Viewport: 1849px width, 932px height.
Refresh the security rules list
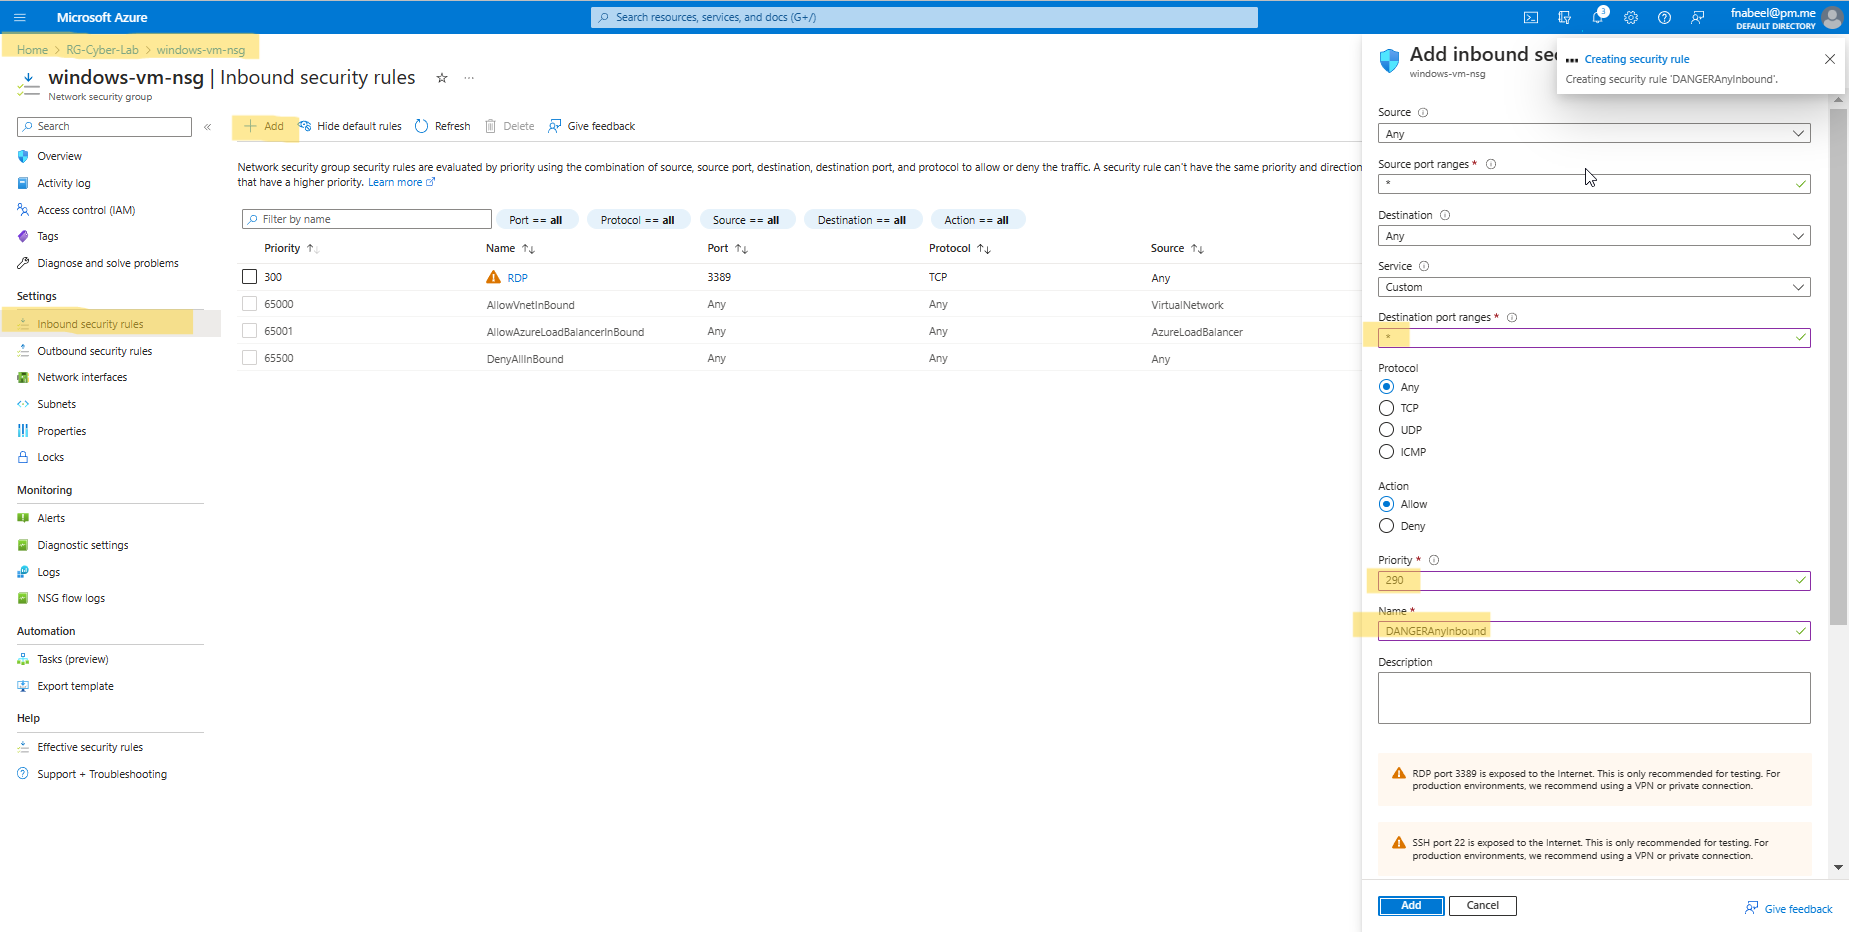pos(442,125)
